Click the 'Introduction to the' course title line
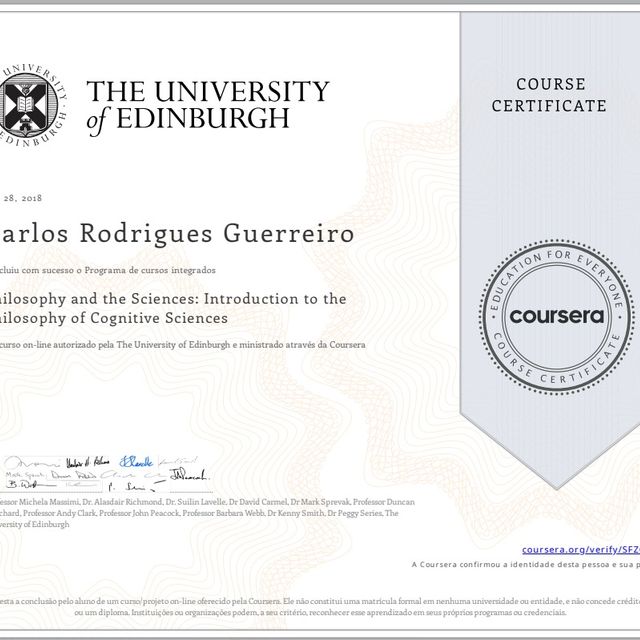Screen dimensions: 640x640 pyautogui.click(x=275, y=299)
